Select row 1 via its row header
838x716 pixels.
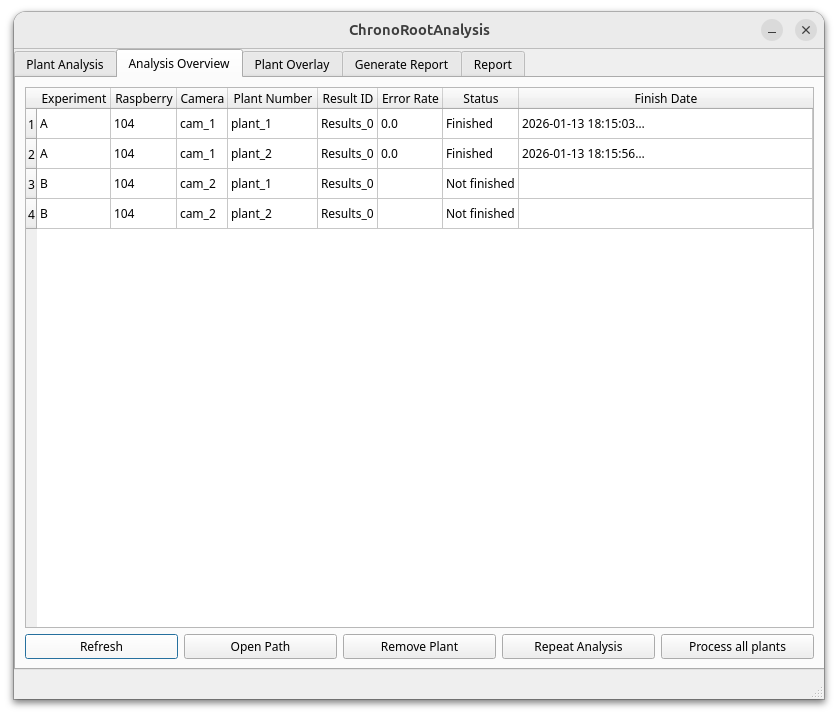click(x=31, y=124)
